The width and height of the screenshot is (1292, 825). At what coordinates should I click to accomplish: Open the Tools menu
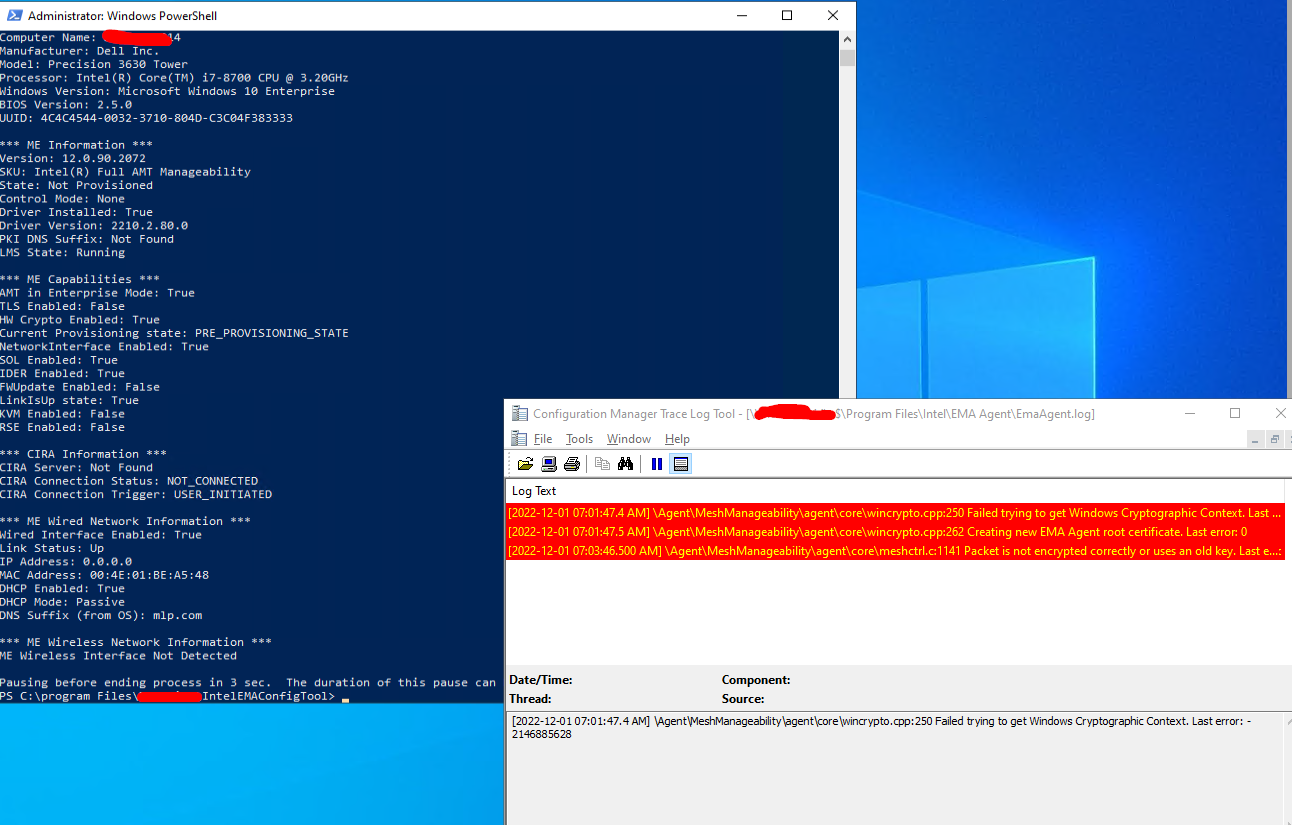579,439
